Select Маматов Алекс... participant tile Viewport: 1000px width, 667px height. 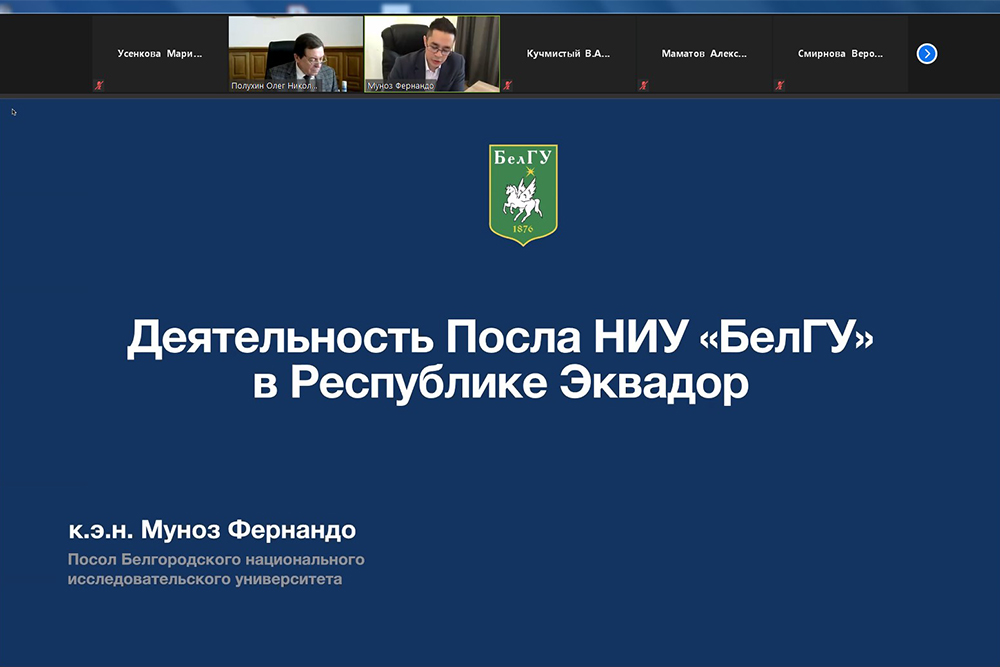[704, 54]
